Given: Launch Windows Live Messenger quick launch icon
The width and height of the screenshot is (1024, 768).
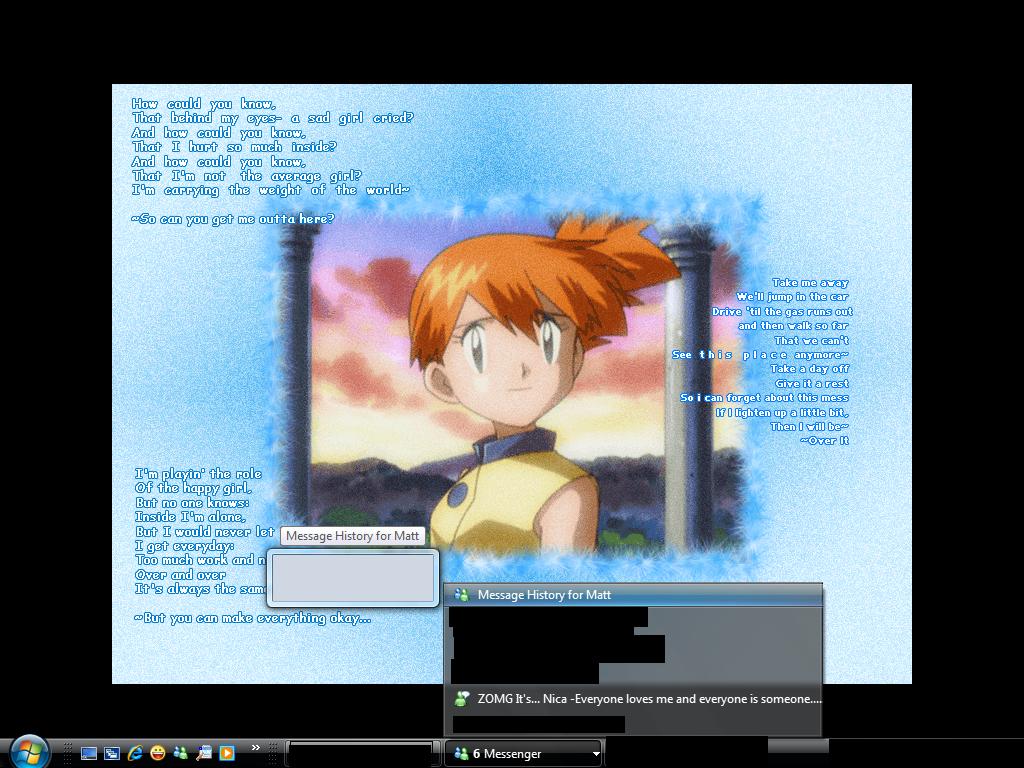Looking at the screenshot, I should (181, 753).
